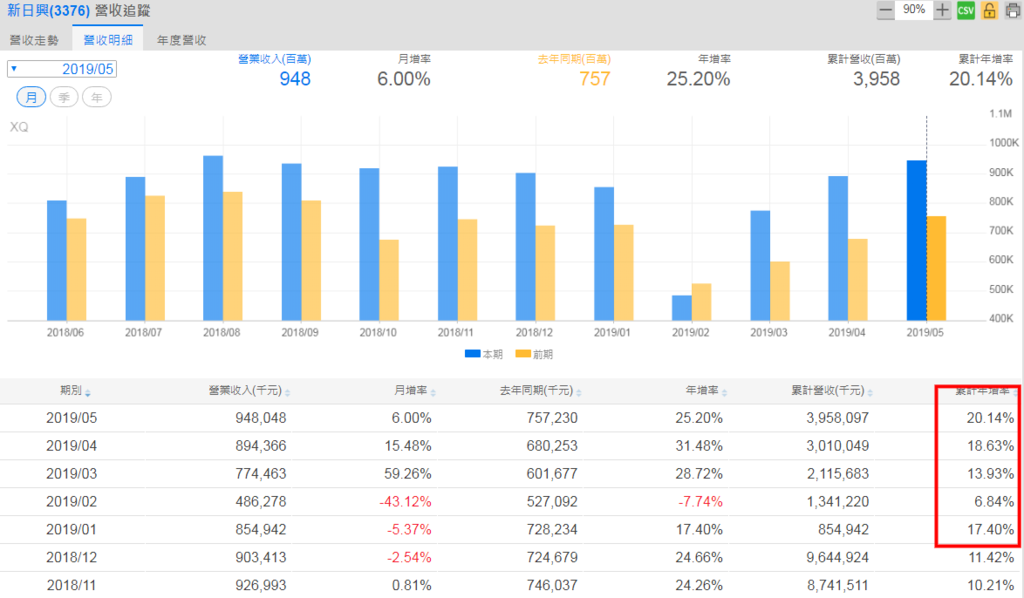This screenshot has height=598, width=1024.
Task: Sort table by 營業收入(千元) column
Action: click(249, 391)
